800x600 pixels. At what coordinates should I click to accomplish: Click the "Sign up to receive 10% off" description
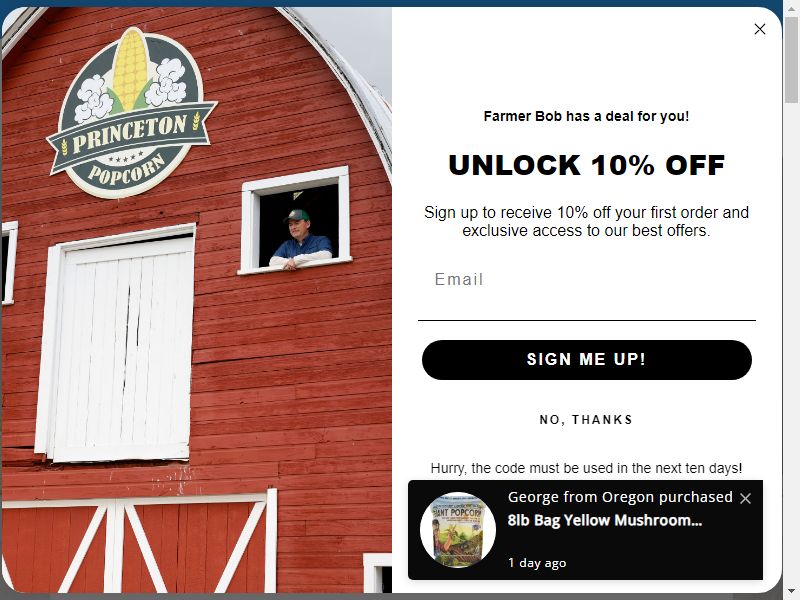click(586, 221)
